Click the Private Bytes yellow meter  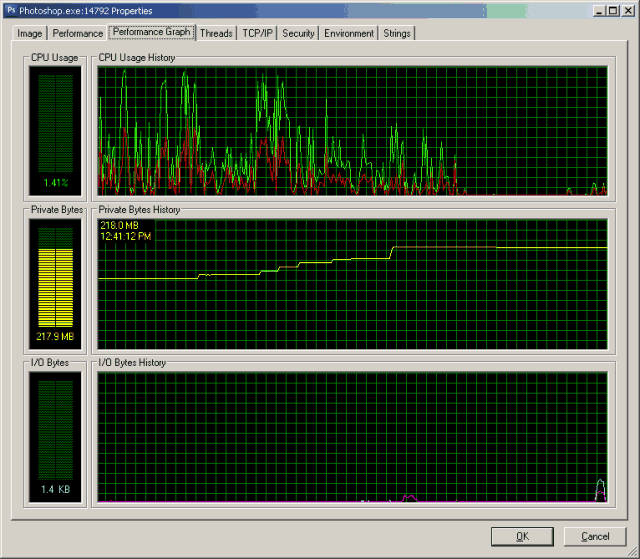tap(56, 287)
